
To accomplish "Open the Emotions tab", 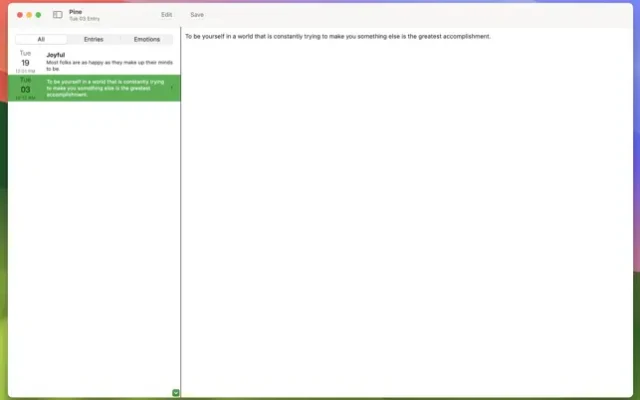I will click(x=146, y=39).
